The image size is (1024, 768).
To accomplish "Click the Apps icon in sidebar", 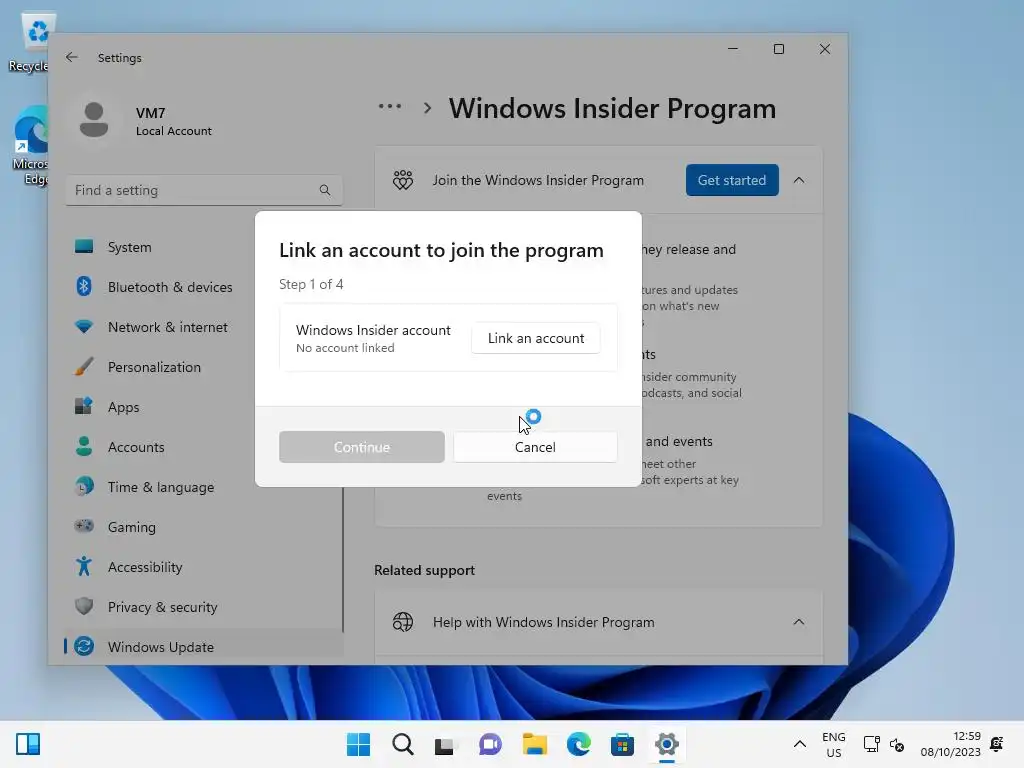I will pyautogui.click(x=84, y=406).
